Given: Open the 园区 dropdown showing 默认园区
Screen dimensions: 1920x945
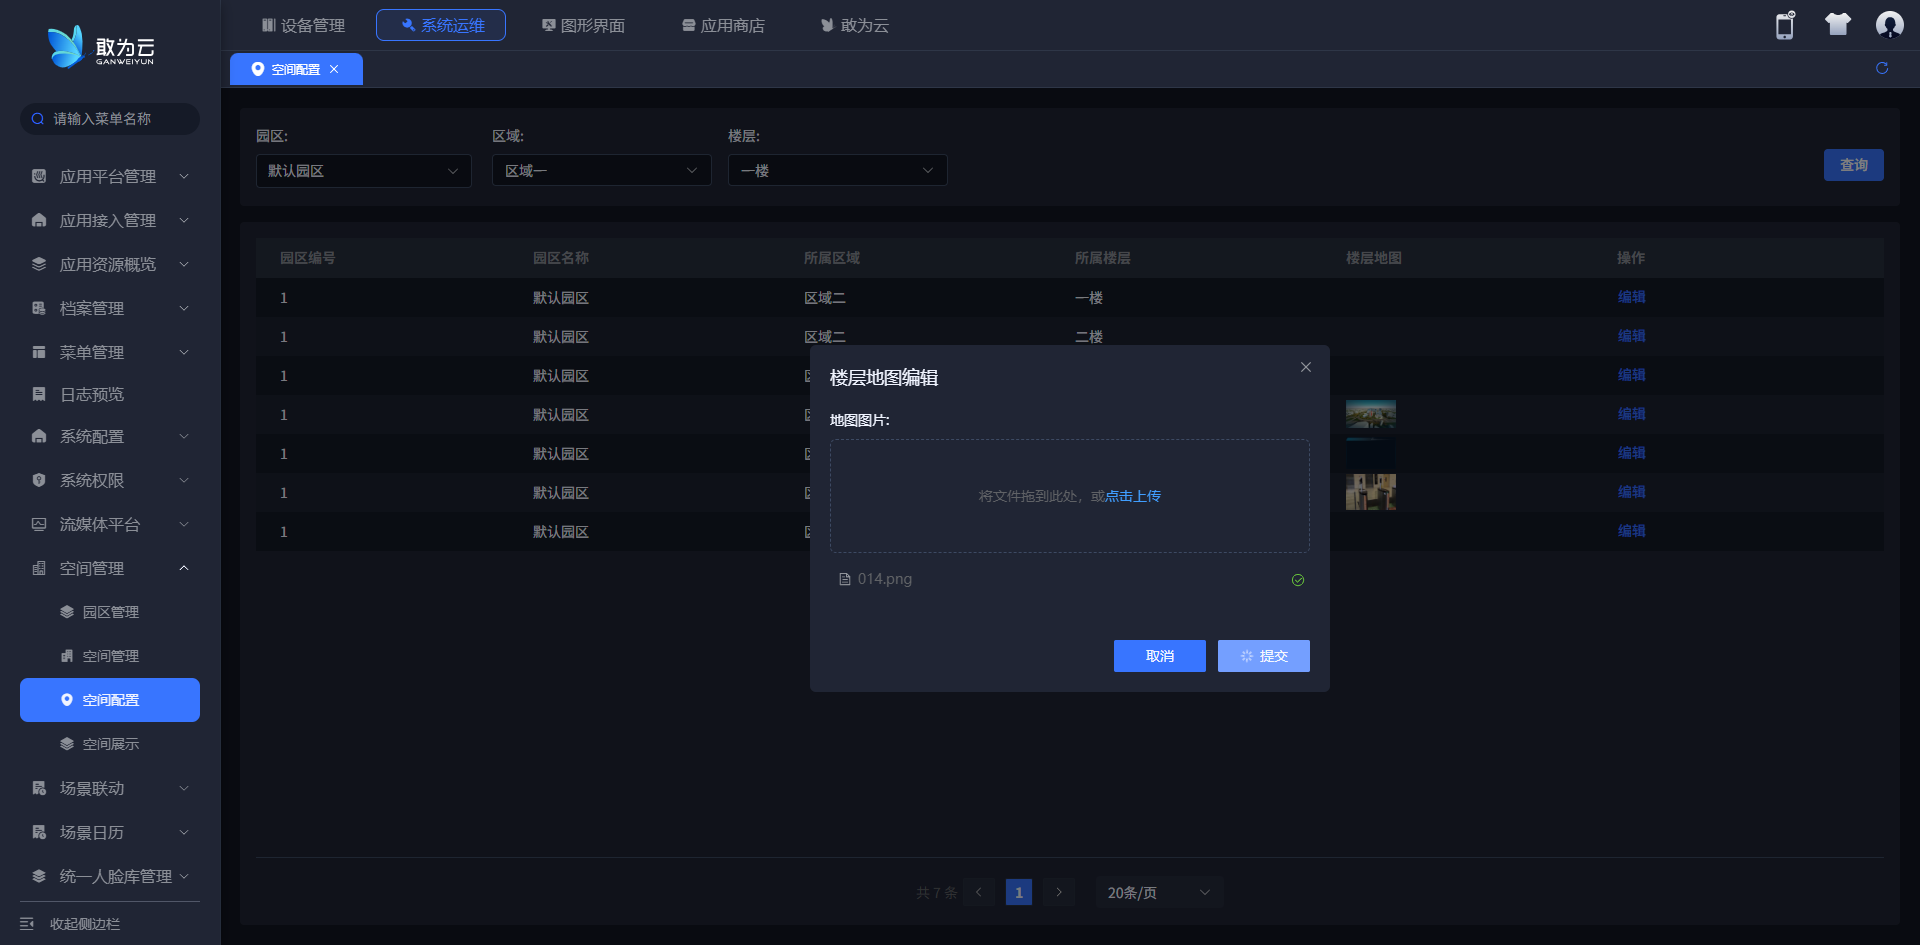Looking at the screenshot, I should 364,171.
